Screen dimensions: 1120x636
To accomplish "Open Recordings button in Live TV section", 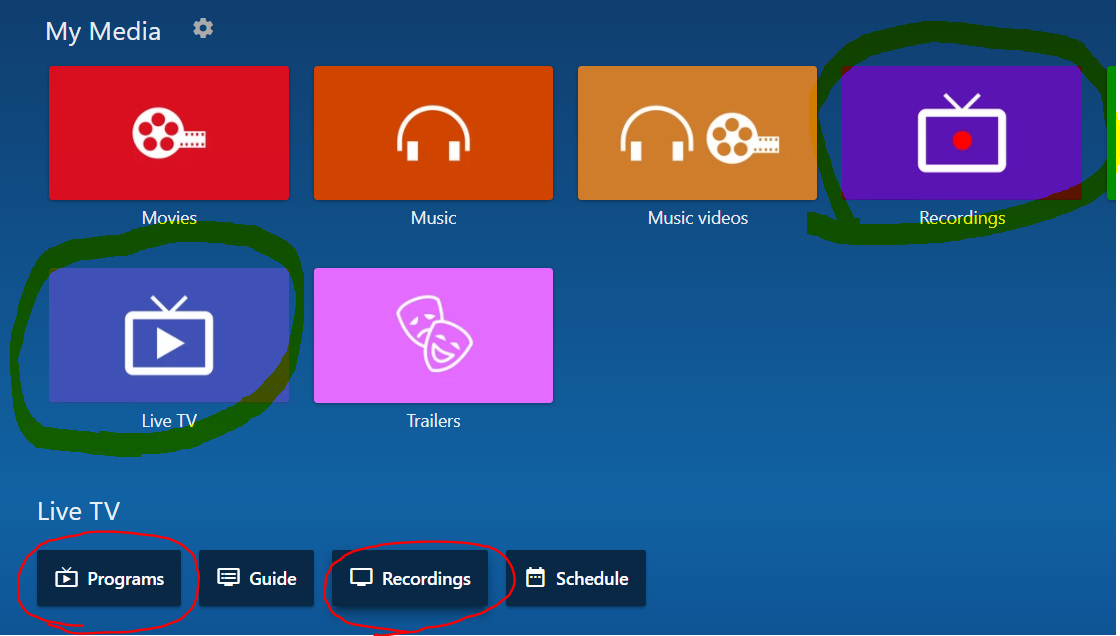I will pyautogui.click(x=410, y=578).
